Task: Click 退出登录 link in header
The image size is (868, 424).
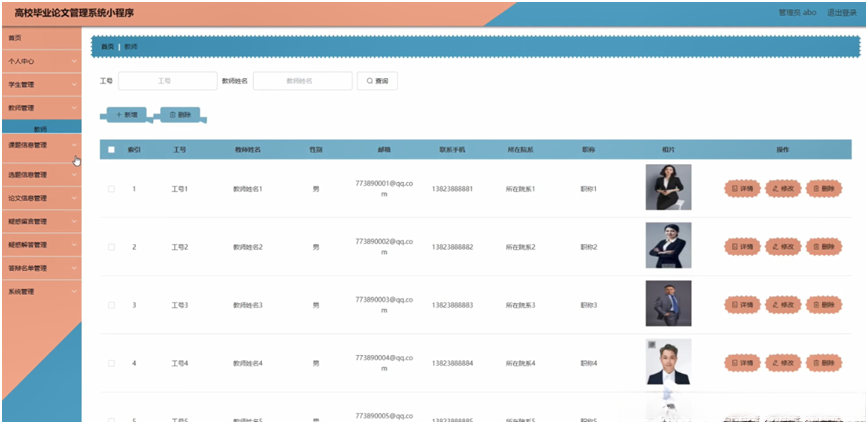Action: pyautogui.click(x=841, y=13)
